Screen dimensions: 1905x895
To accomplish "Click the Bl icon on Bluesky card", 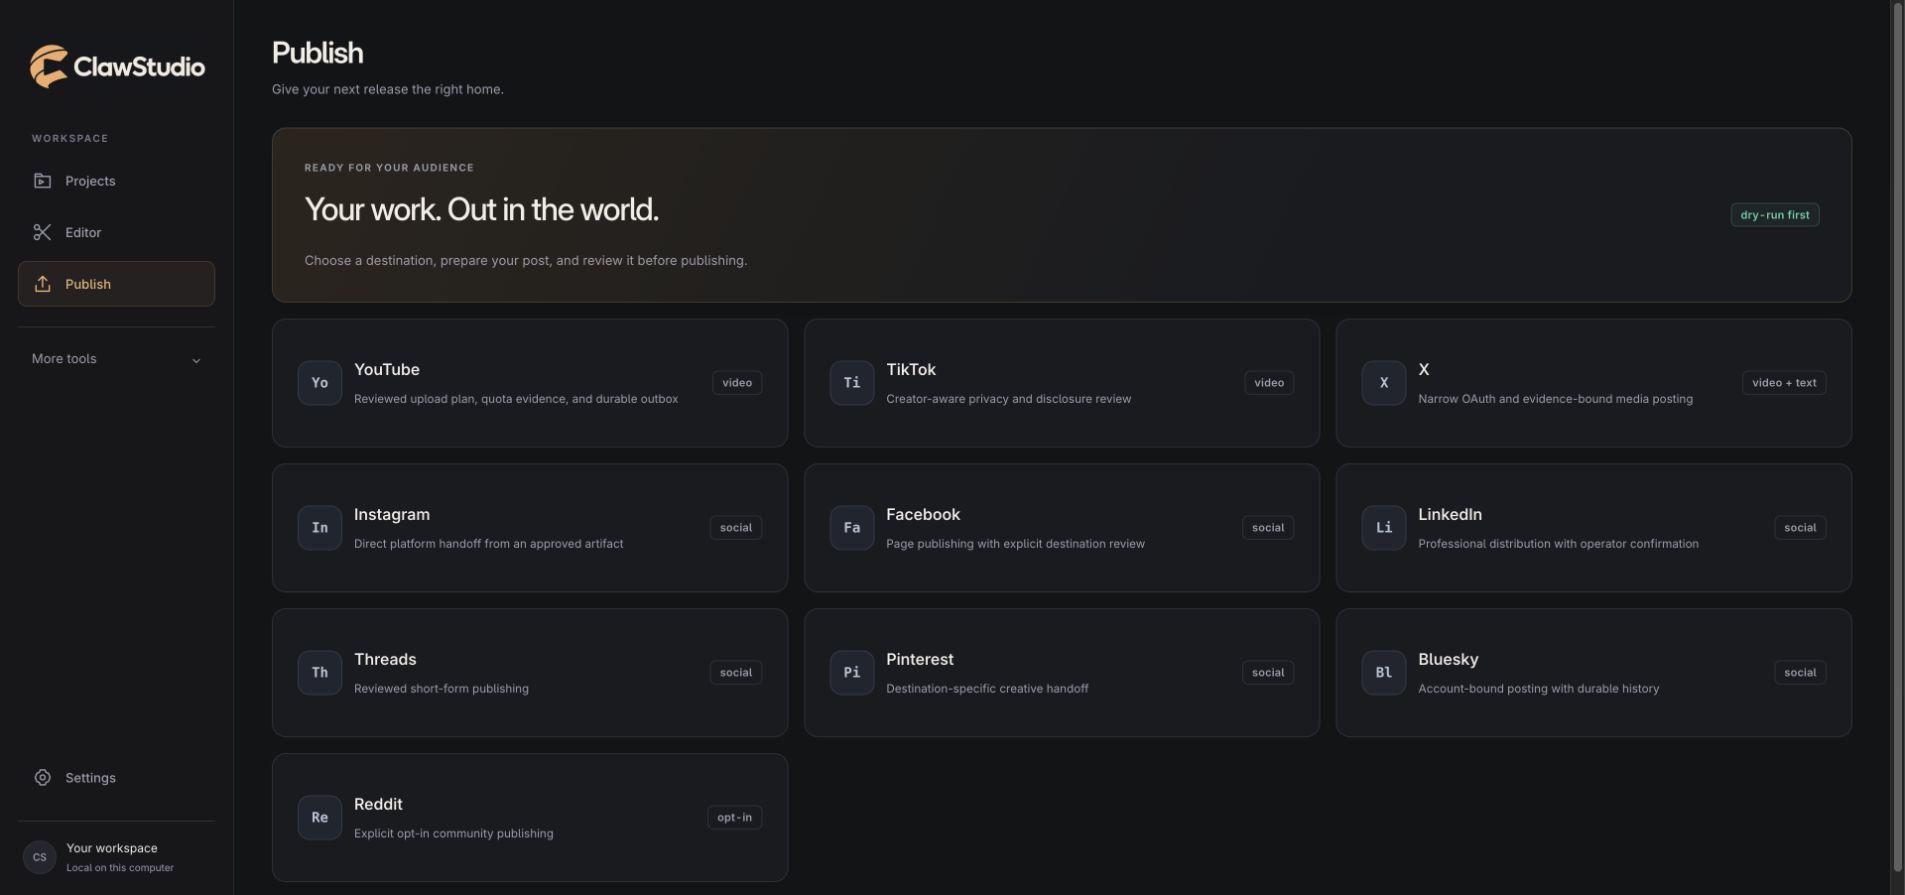I will [x=1384, y=673].
